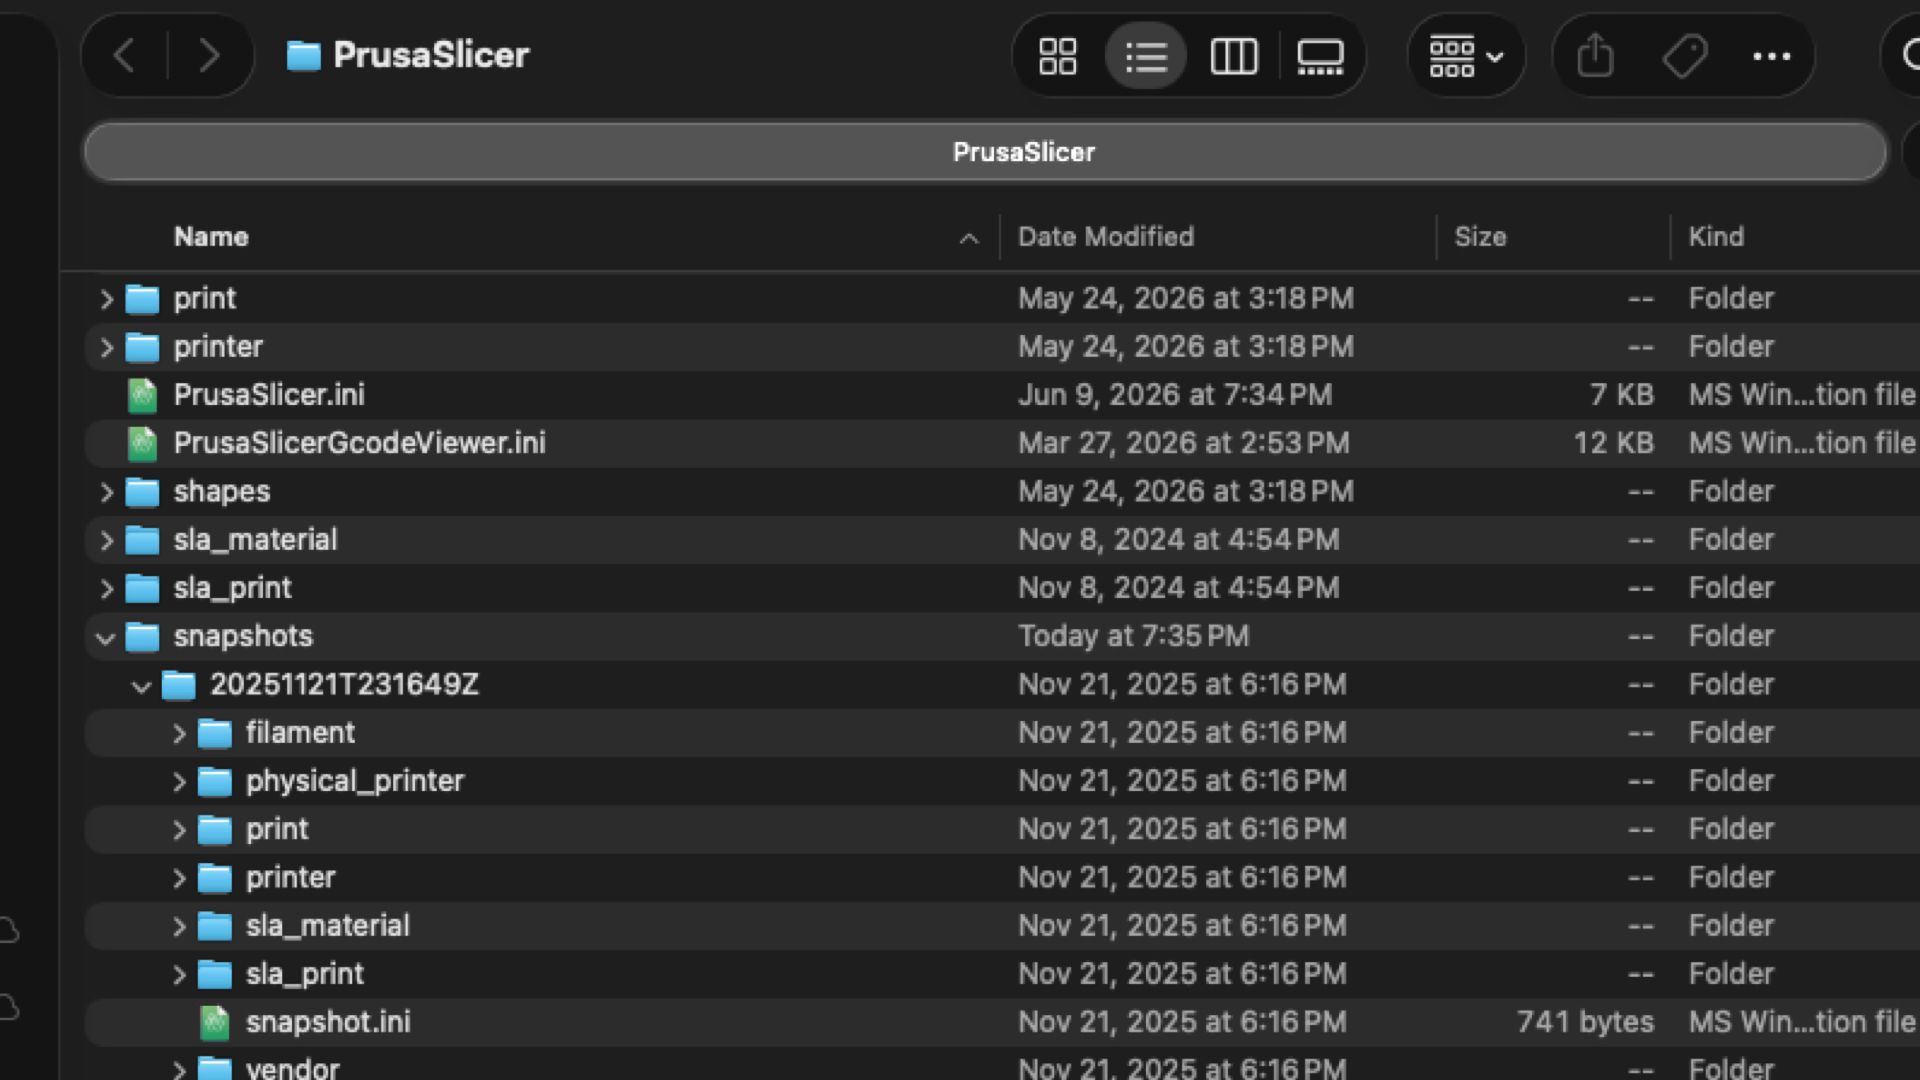Expand the sla_material folder inside the snapshot

179,926
